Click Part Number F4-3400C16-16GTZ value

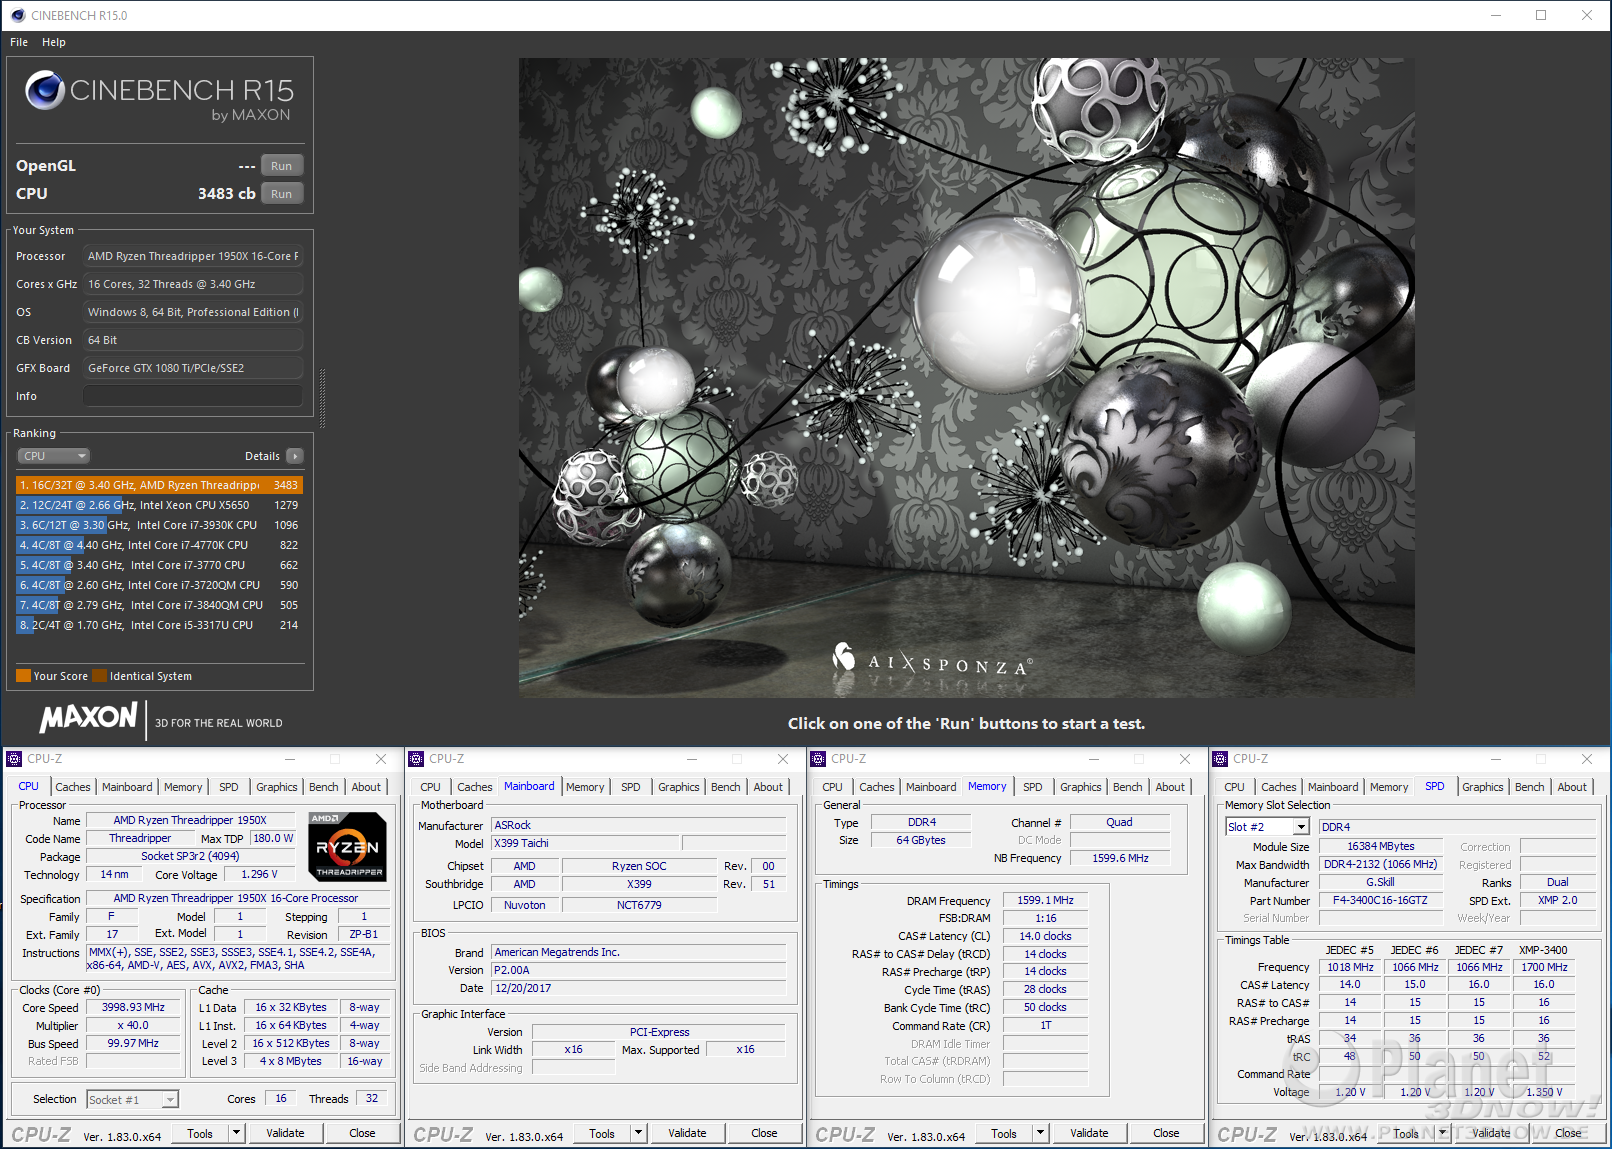pos(1380,900)
